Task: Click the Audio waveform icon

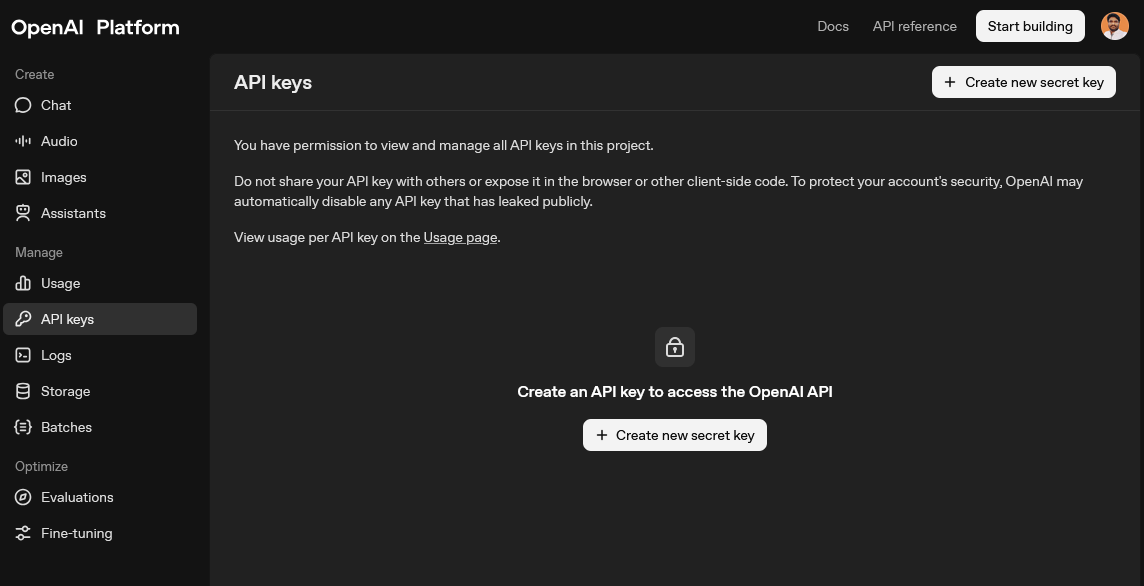Action: pos(23,141)
